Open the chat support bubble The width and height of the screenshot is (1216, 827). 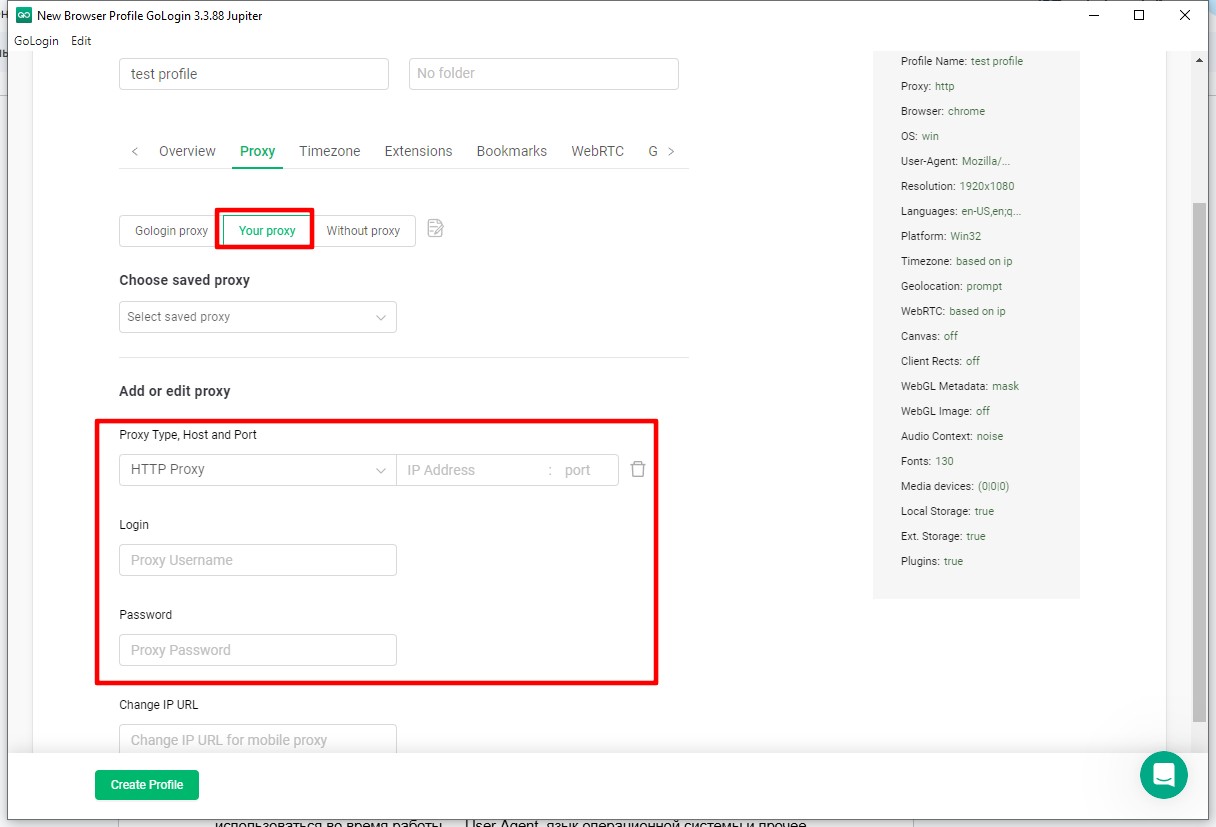pyautogui.click(x=1163, y=775)
